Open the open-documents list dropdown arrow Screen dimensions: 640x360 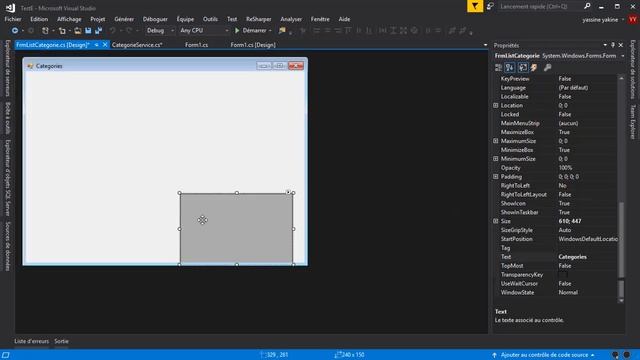[485, 45]
